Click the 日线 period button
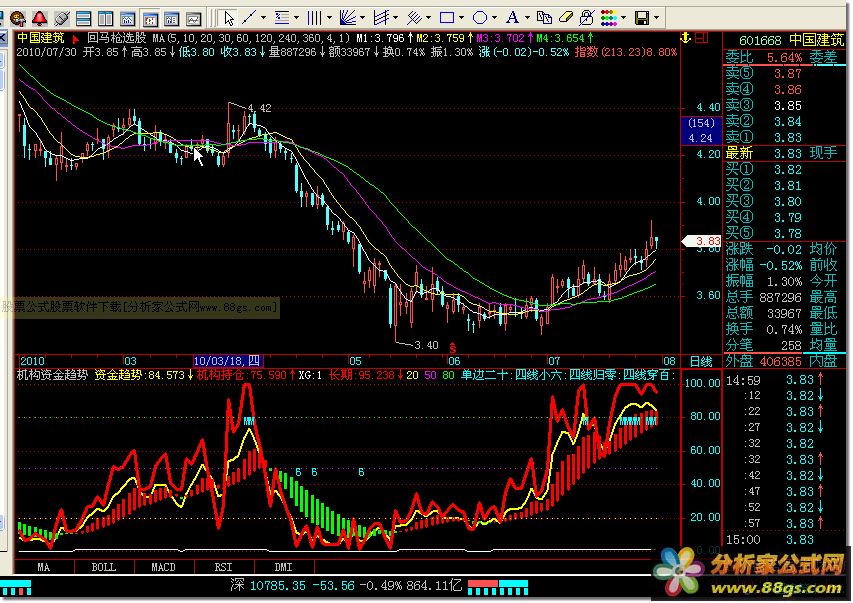 point(701,360)
